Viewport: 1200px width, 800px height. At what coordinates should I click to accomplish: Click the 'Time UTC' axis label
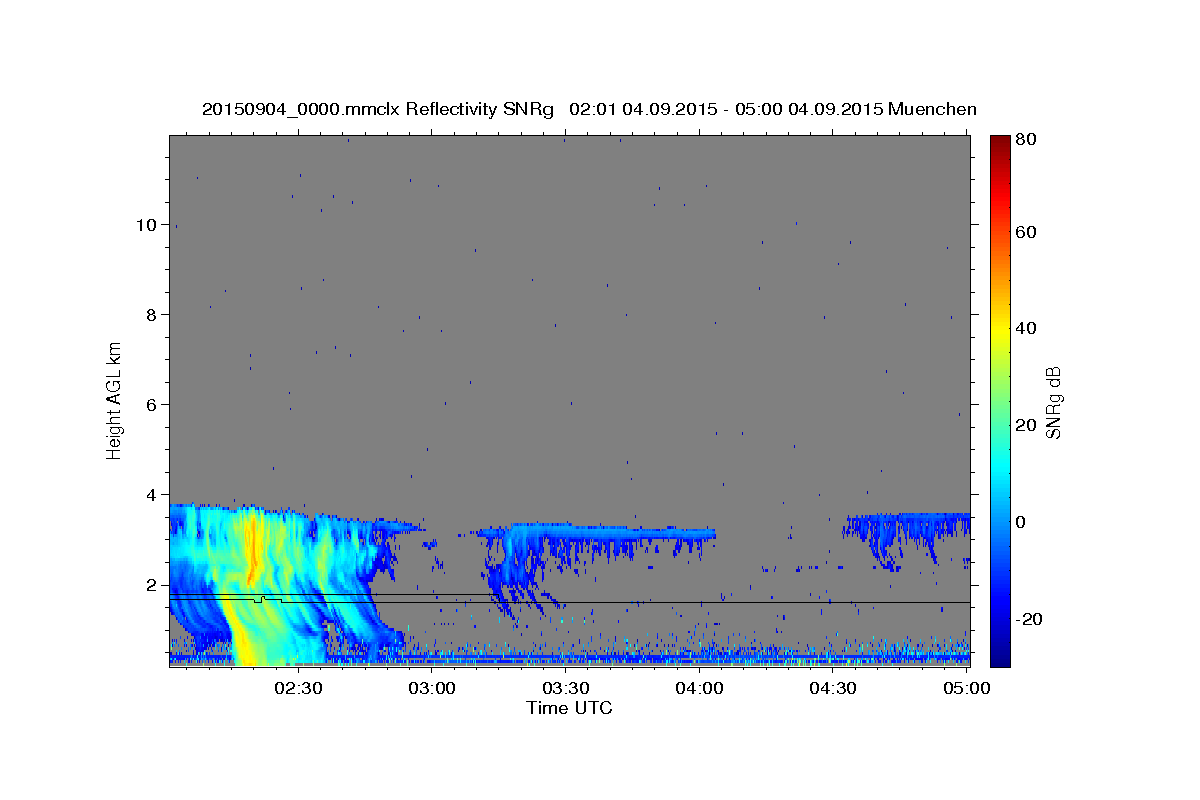569,708
